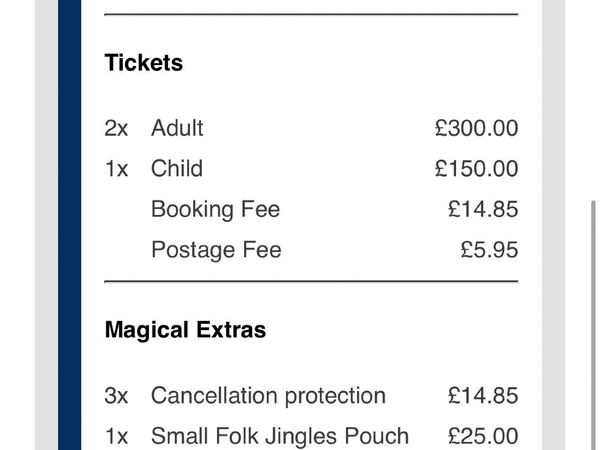Click the 2x quantity beside Adult
Screen dimensions: 600x450
click(116, 128)
